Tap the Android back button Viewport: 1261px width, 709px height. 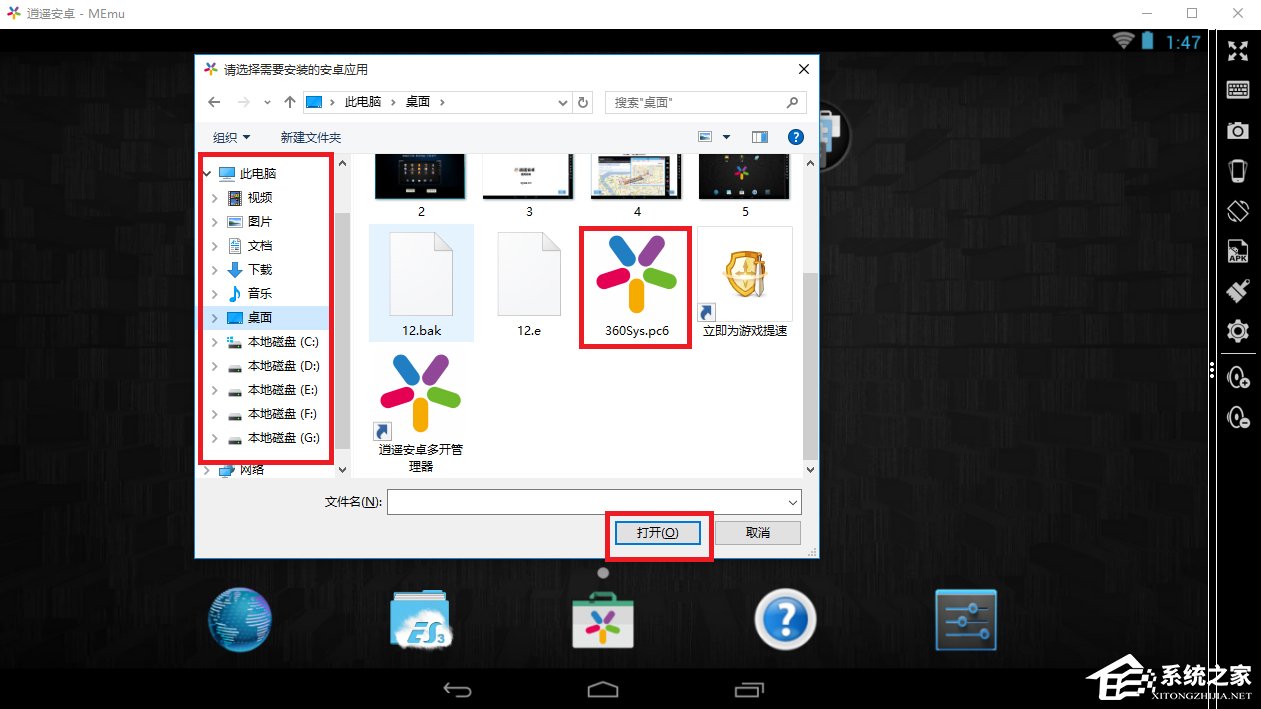(457, 689)
